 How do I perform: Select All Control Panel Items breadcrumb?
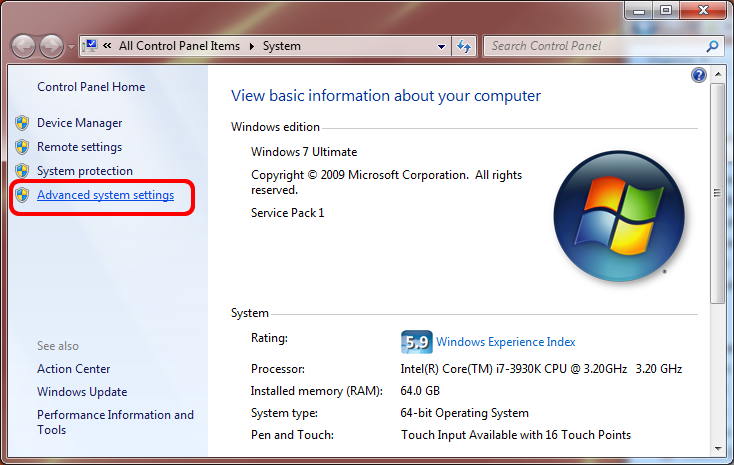point(179,46)
